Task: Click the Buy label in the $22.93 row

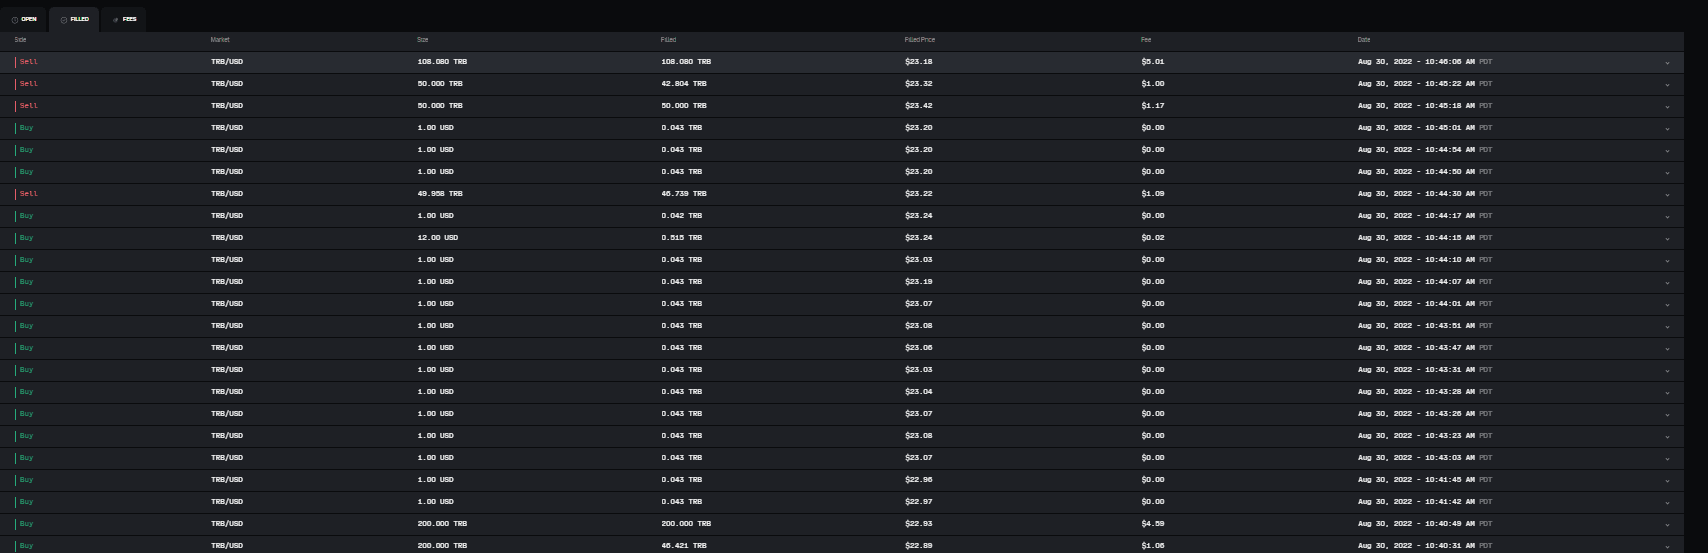Action: 26,524
